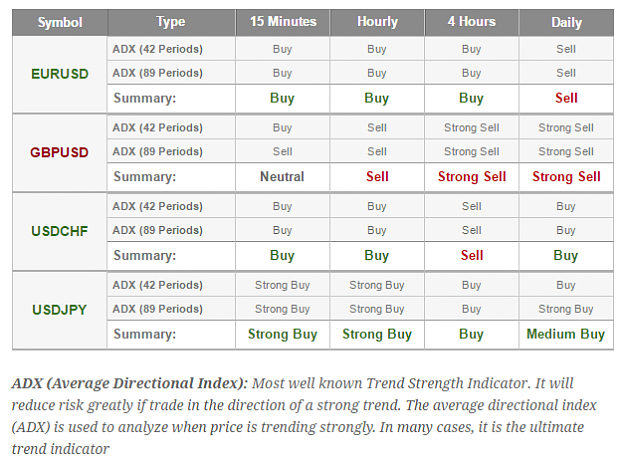Click GBPUSD 4 Hours Strong Sell summary
Viewport: 625px width, 469px height.
tap(472, 177)
